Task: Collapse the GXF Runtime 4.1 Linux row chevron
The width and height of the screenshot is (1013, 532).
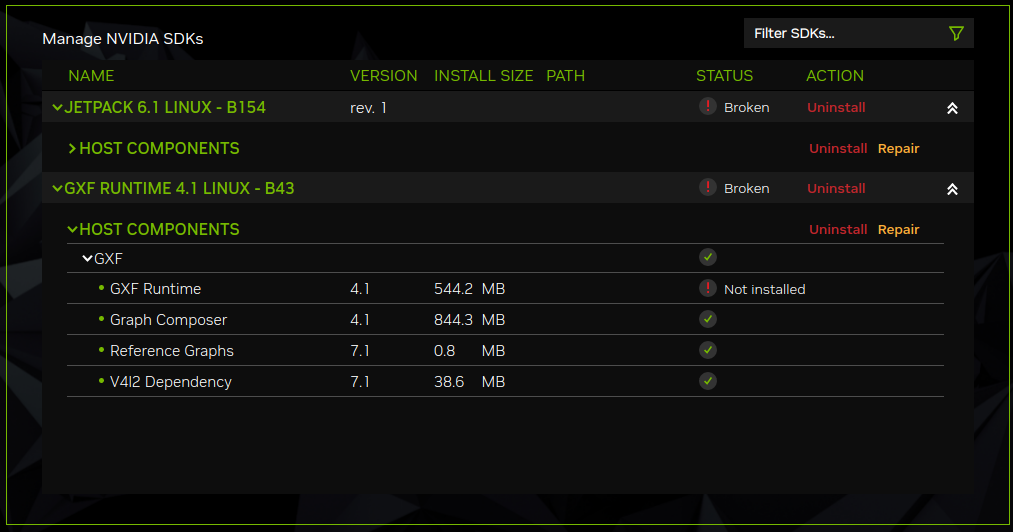Action: coord(57,188)
